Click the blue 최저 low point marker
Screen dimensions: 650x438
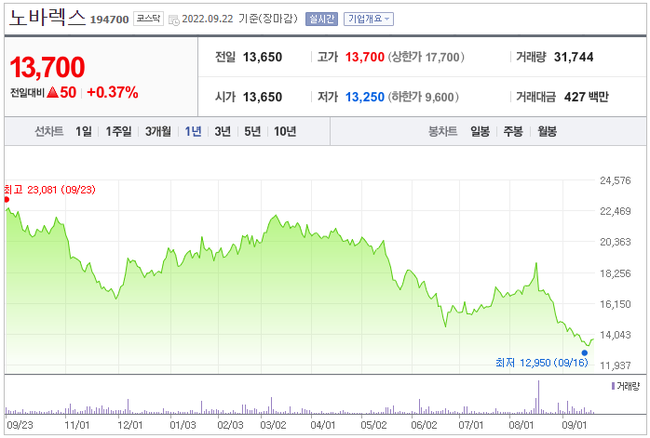click(585, 353)
